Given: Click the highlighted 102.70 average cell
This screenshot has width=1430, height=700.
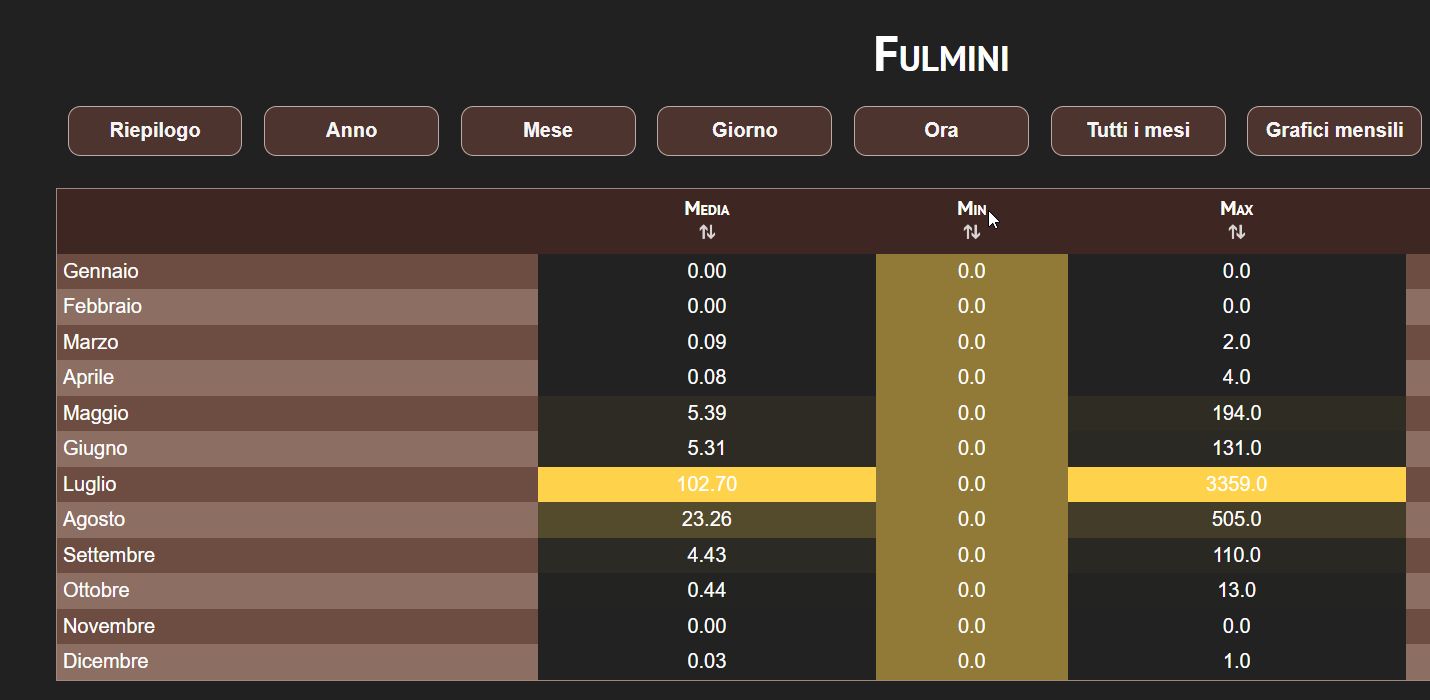Looking at the screenshot, I should click(707, 484).
